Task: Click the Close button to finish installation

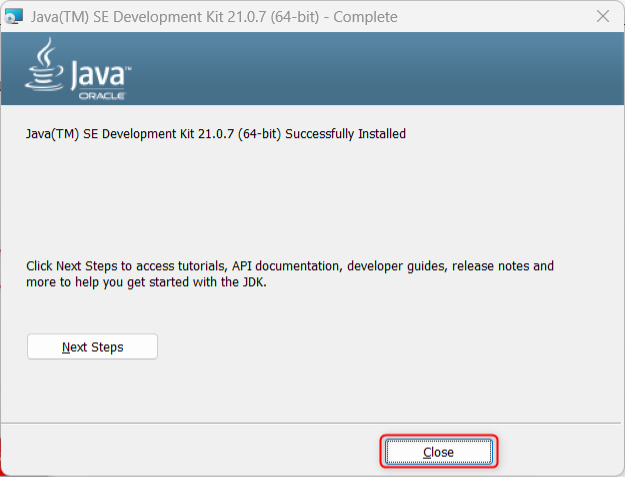Action: coord(438,452)
